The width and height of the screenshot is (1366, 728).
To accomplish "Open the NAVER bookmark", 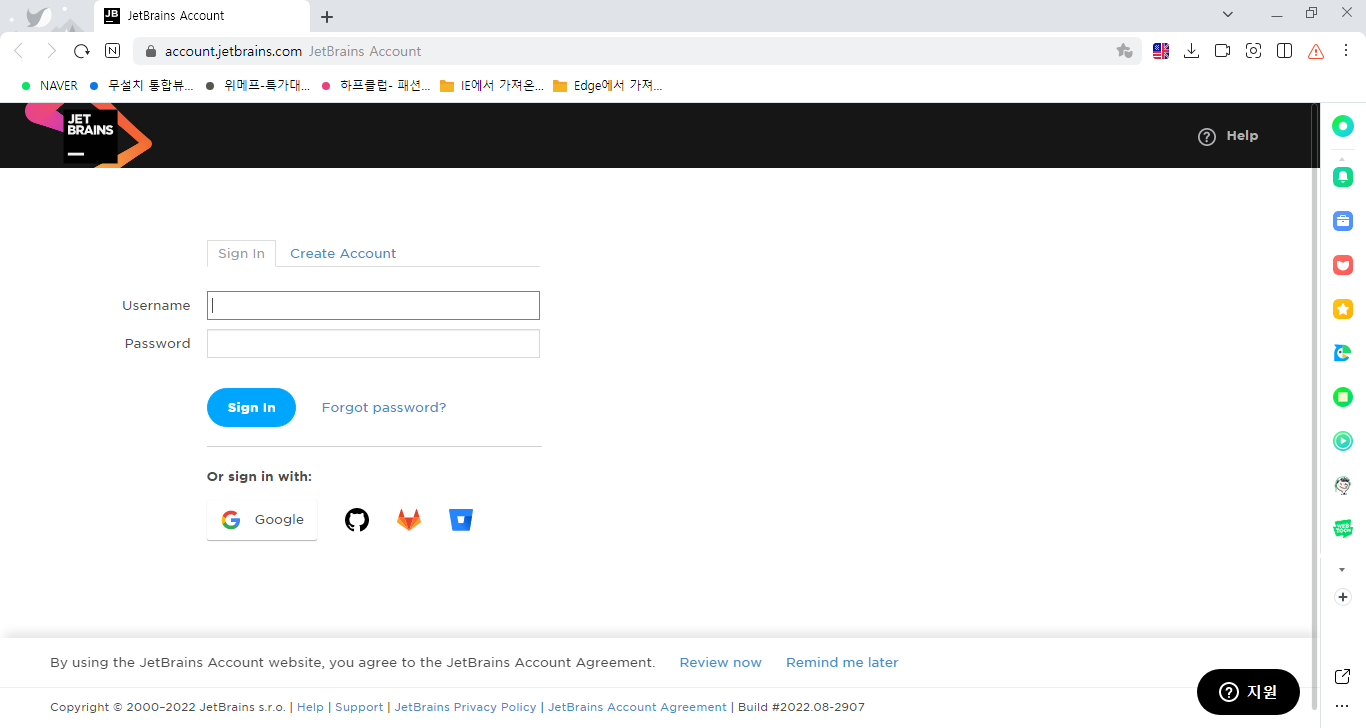I will [x=50, y=86].
